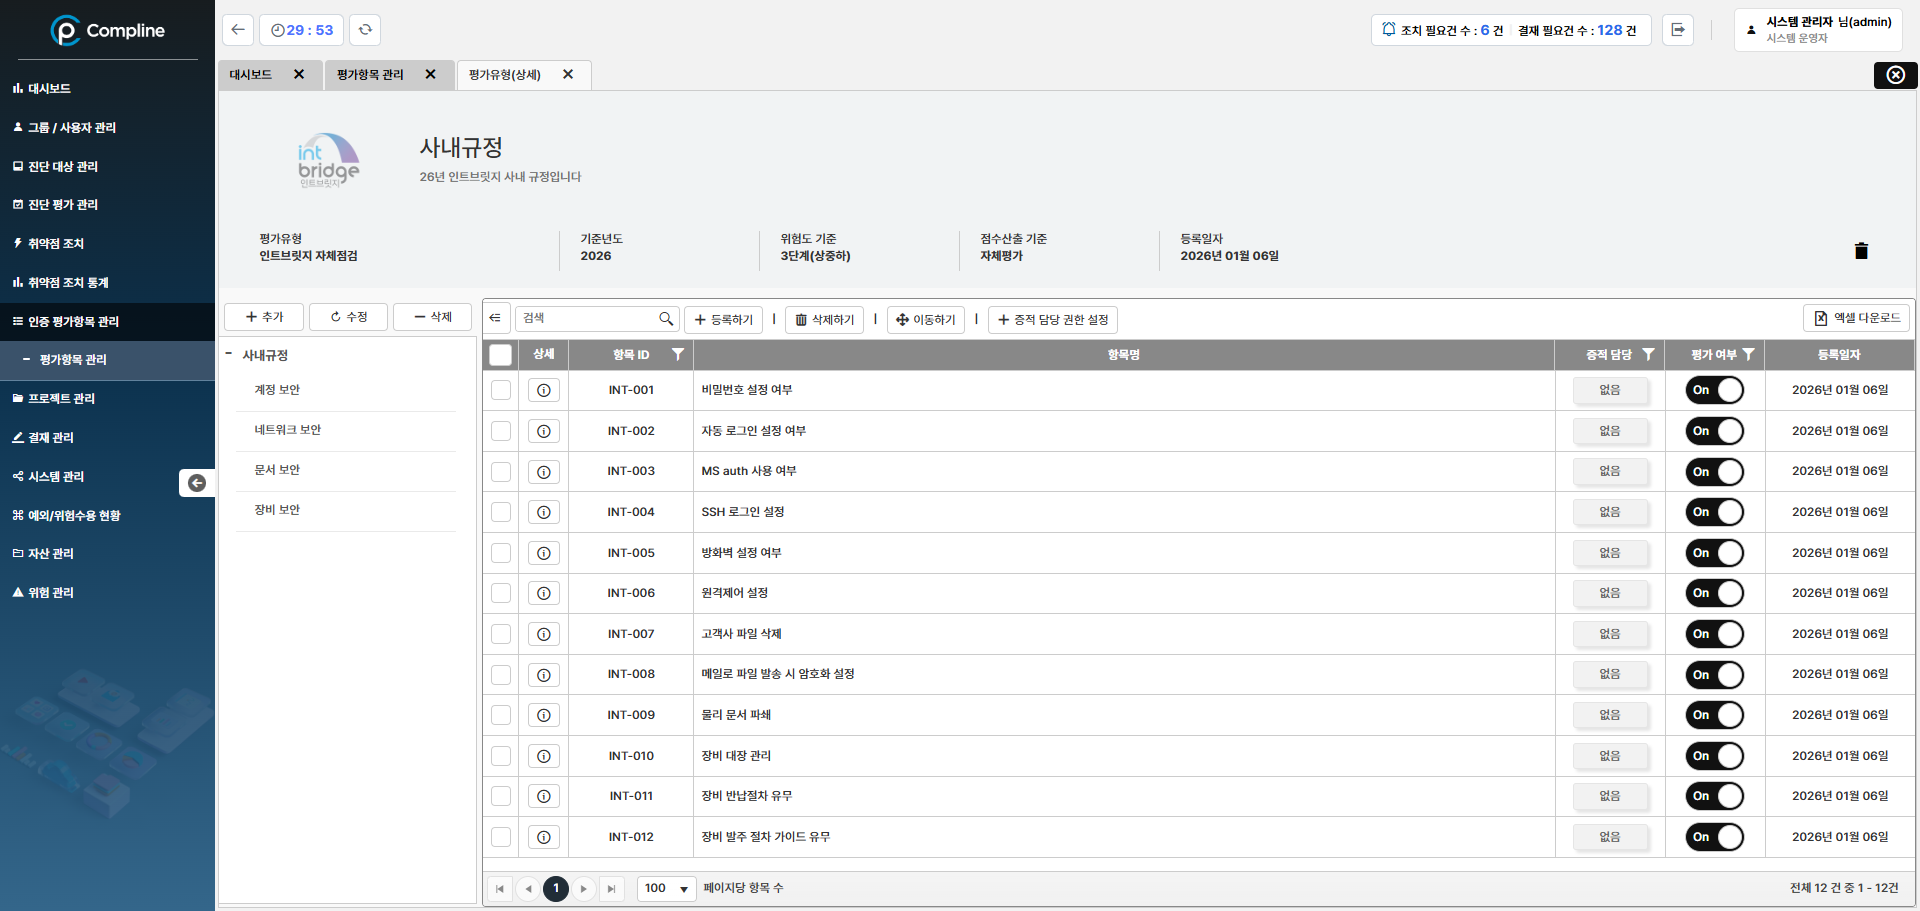This screenshot has height=911, width=1920.
Task: Click the logout icon in the top bar
Action: 1678,30
